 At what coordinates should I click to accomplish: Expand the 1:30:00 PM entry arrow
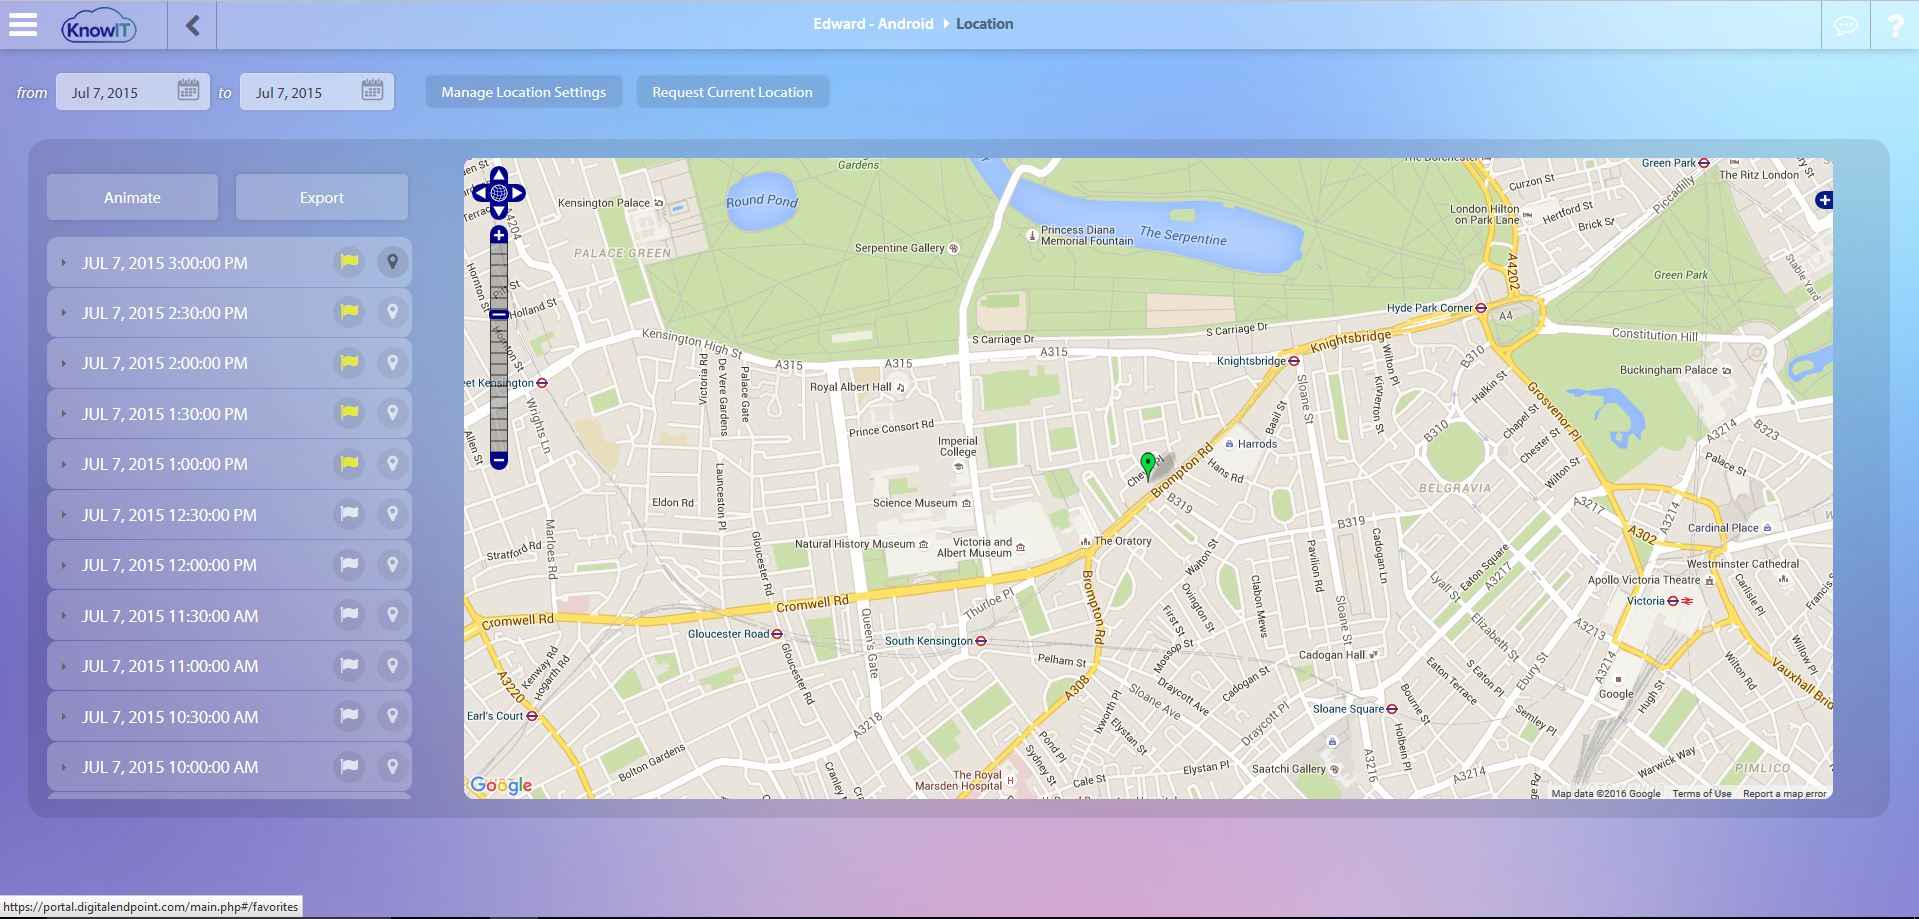(x=63, y=414)
